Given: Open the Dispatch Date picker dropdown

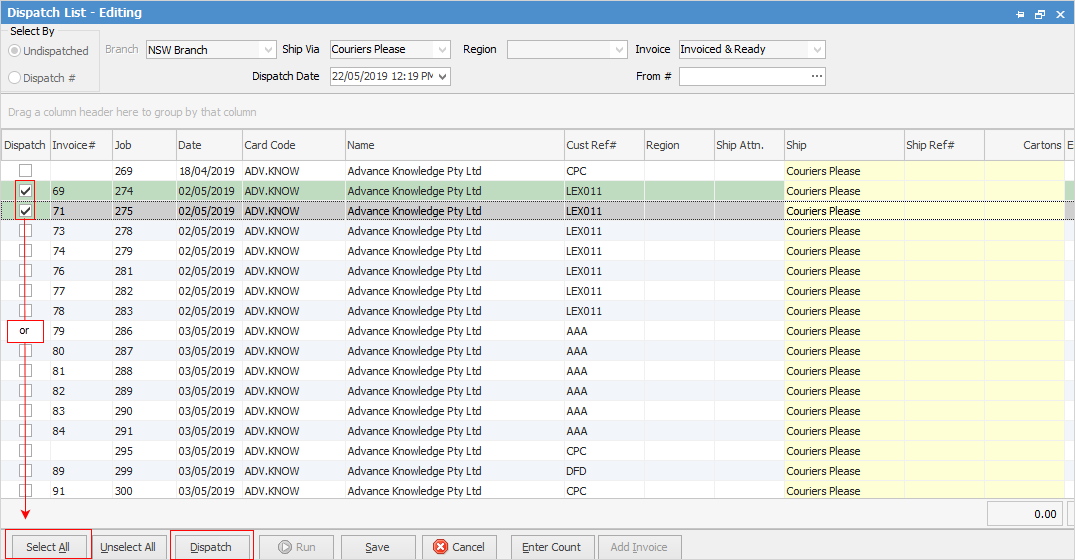Looking at the screenshot, I should pyautogui.click(x=443, y=76).
